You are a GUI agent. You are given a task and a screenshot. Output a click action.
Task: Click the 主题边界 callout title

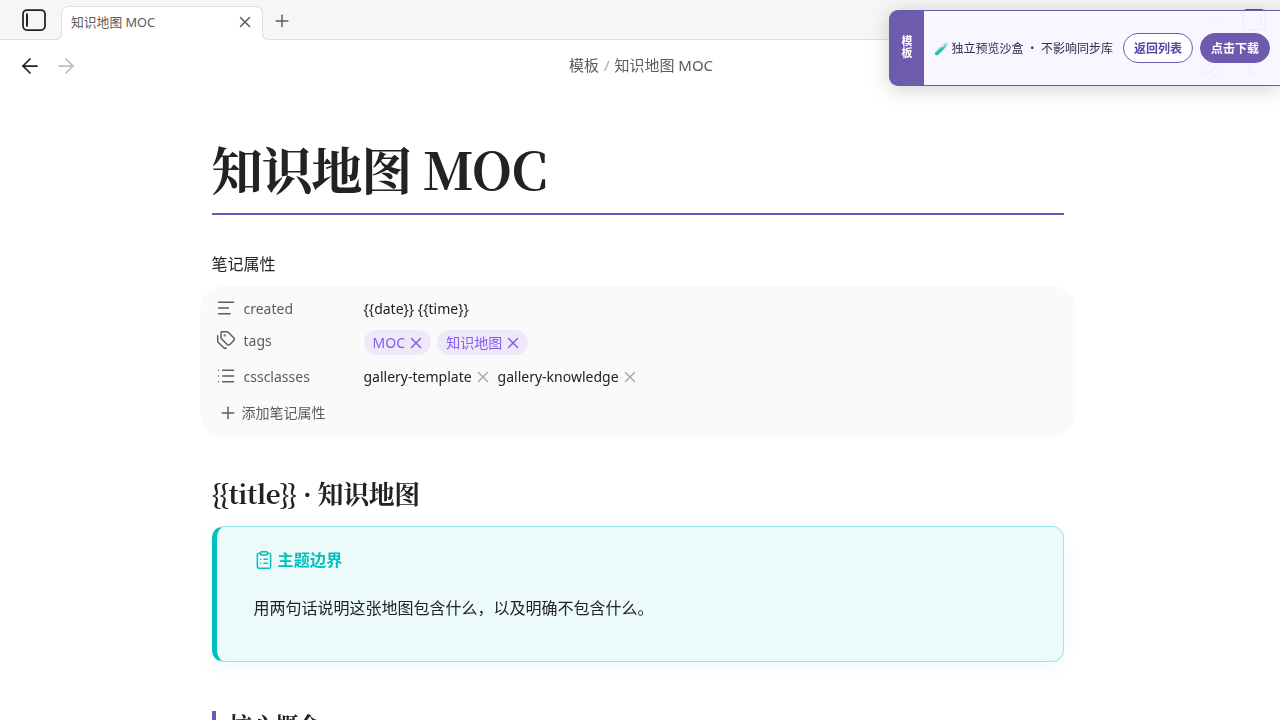point(310,560)
